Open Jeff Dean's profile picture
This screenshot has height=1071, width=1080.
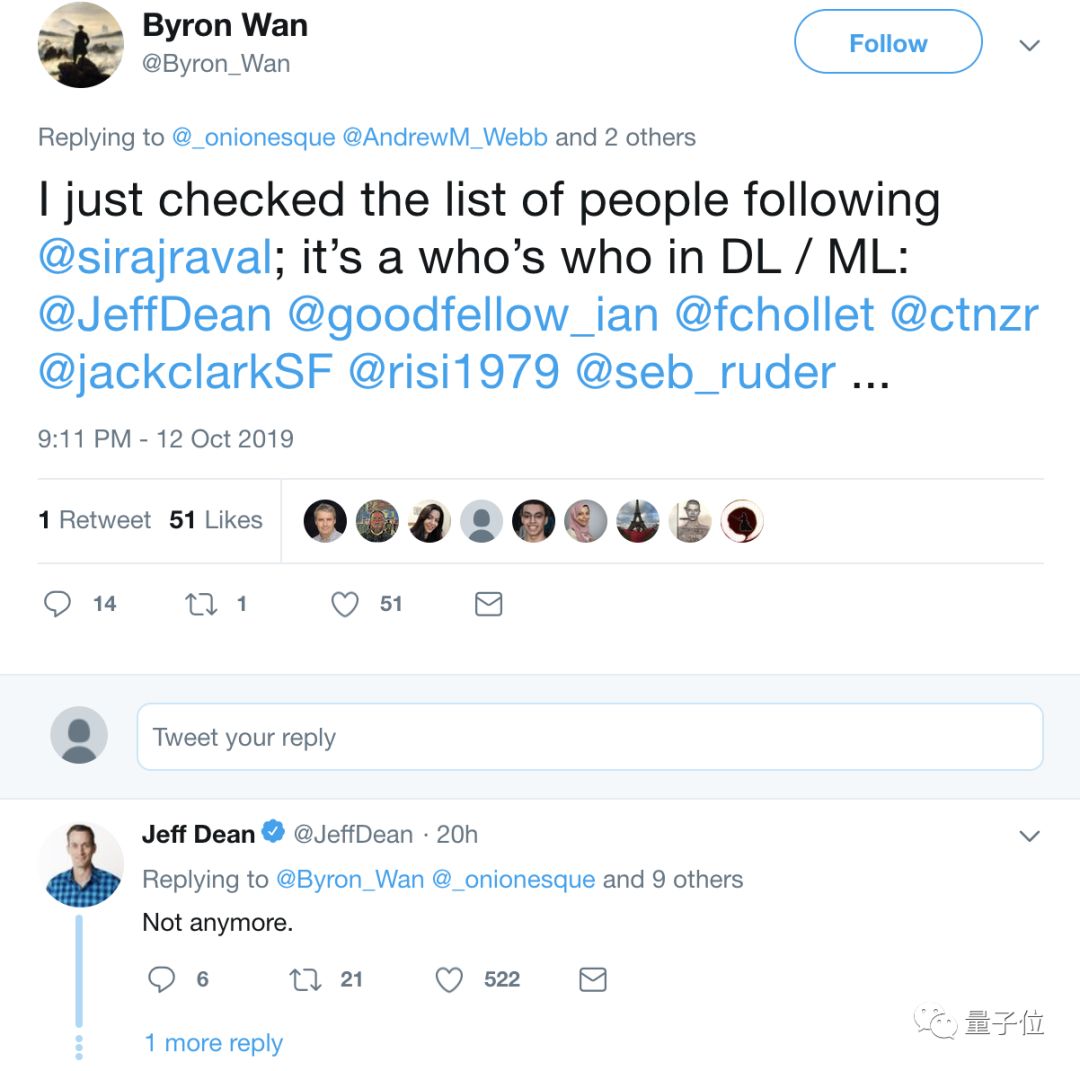(x=81, y=865)
